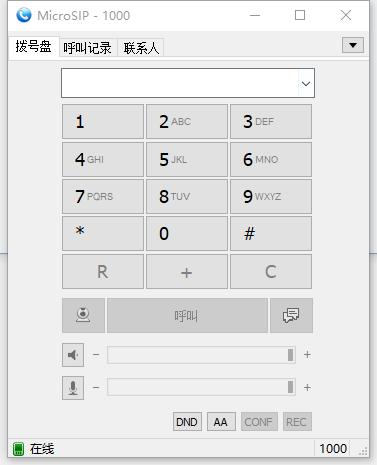Click the speaker volume slider
Image resolution: width=377 pixels, height=465 pixels.
pyautogui.click(x=201, y=355)
